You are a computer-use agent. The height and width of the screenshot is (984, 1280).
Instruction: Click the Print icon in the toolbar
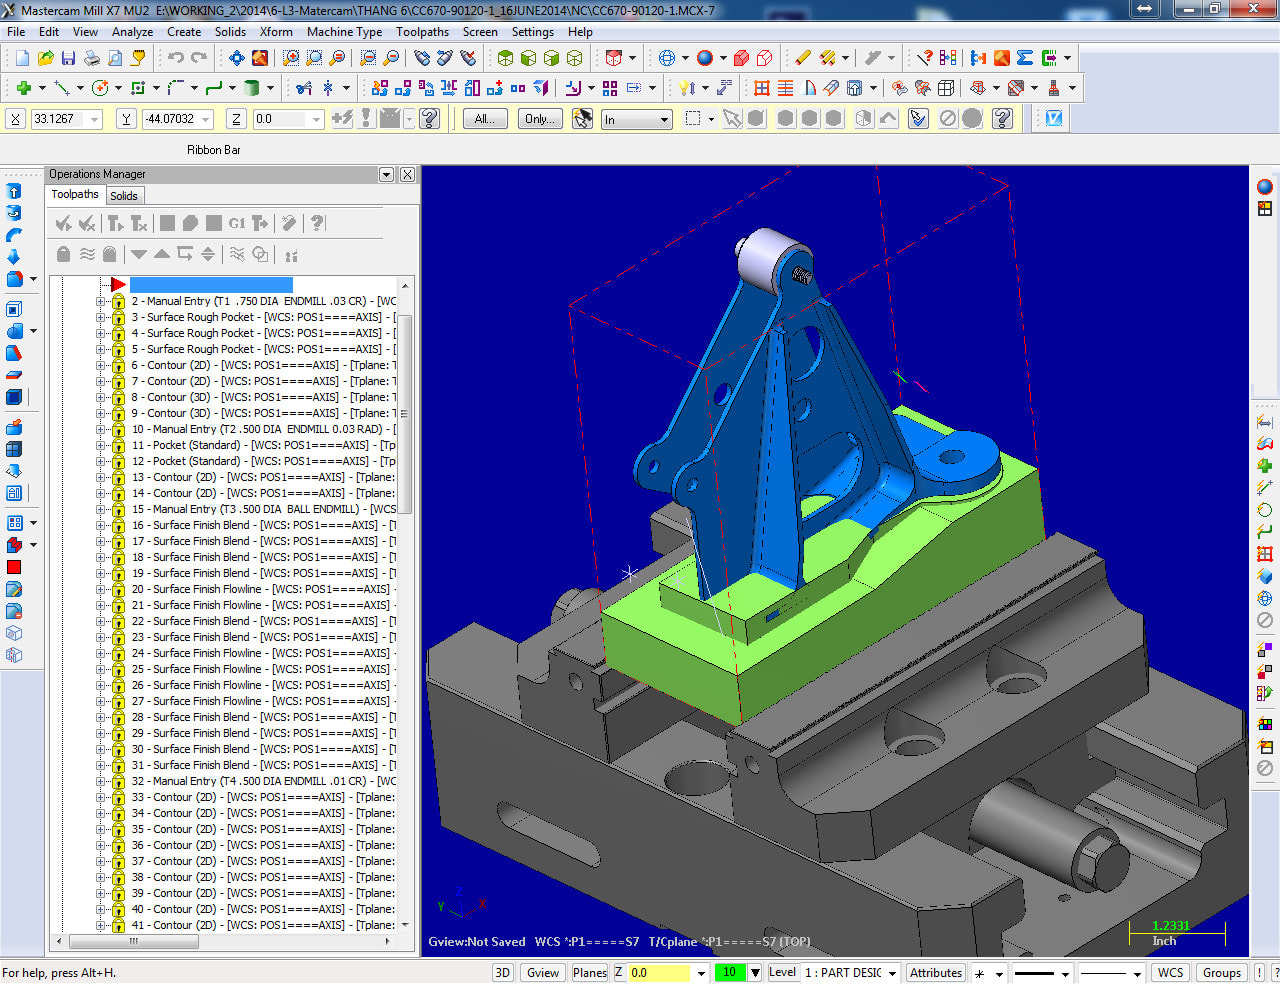click(x=92, y=58)
